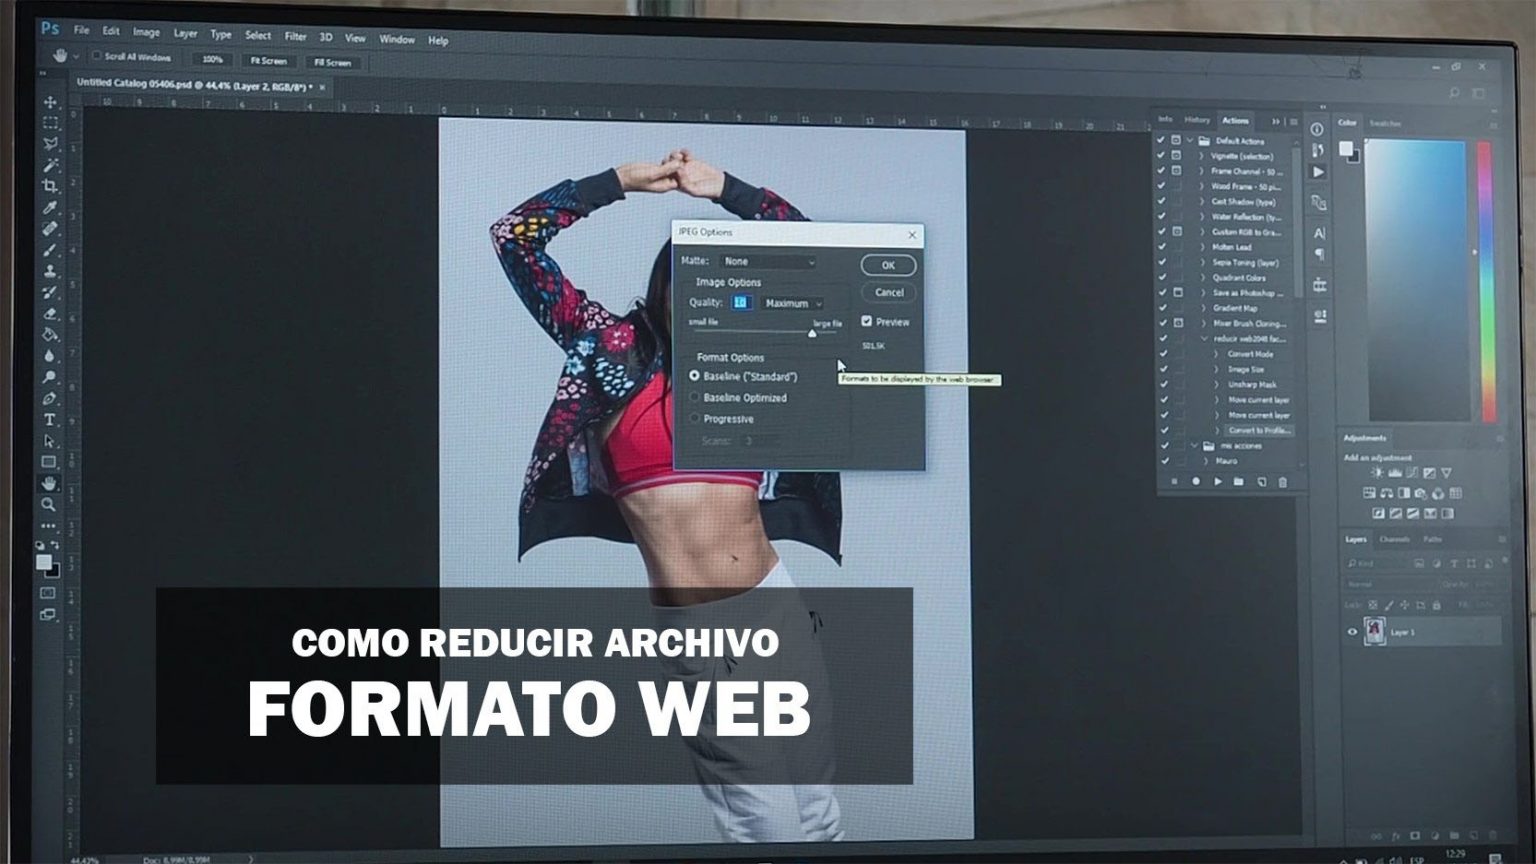This screenshot has width=1536, height=864.
Task: Toggle the Preview checkbox in JPEG Options
Action: coord(867,321)
